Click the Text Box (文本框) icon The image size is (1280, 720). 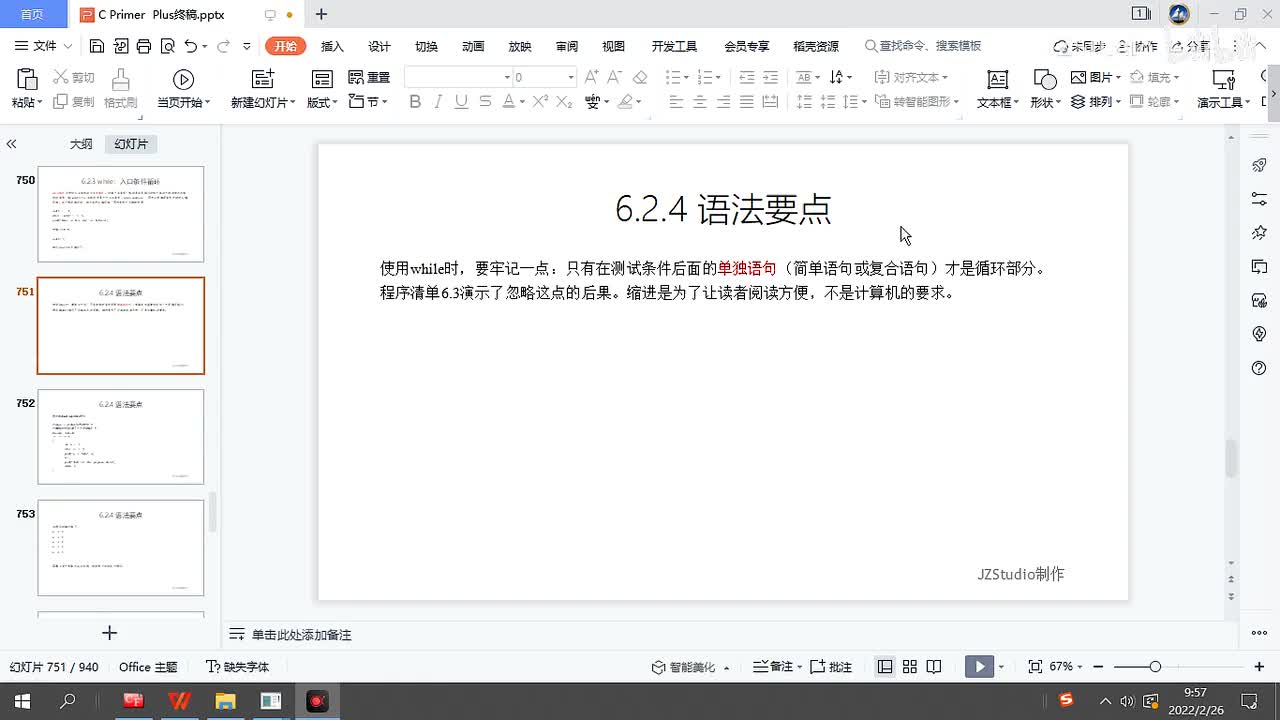tap(997, 80)
